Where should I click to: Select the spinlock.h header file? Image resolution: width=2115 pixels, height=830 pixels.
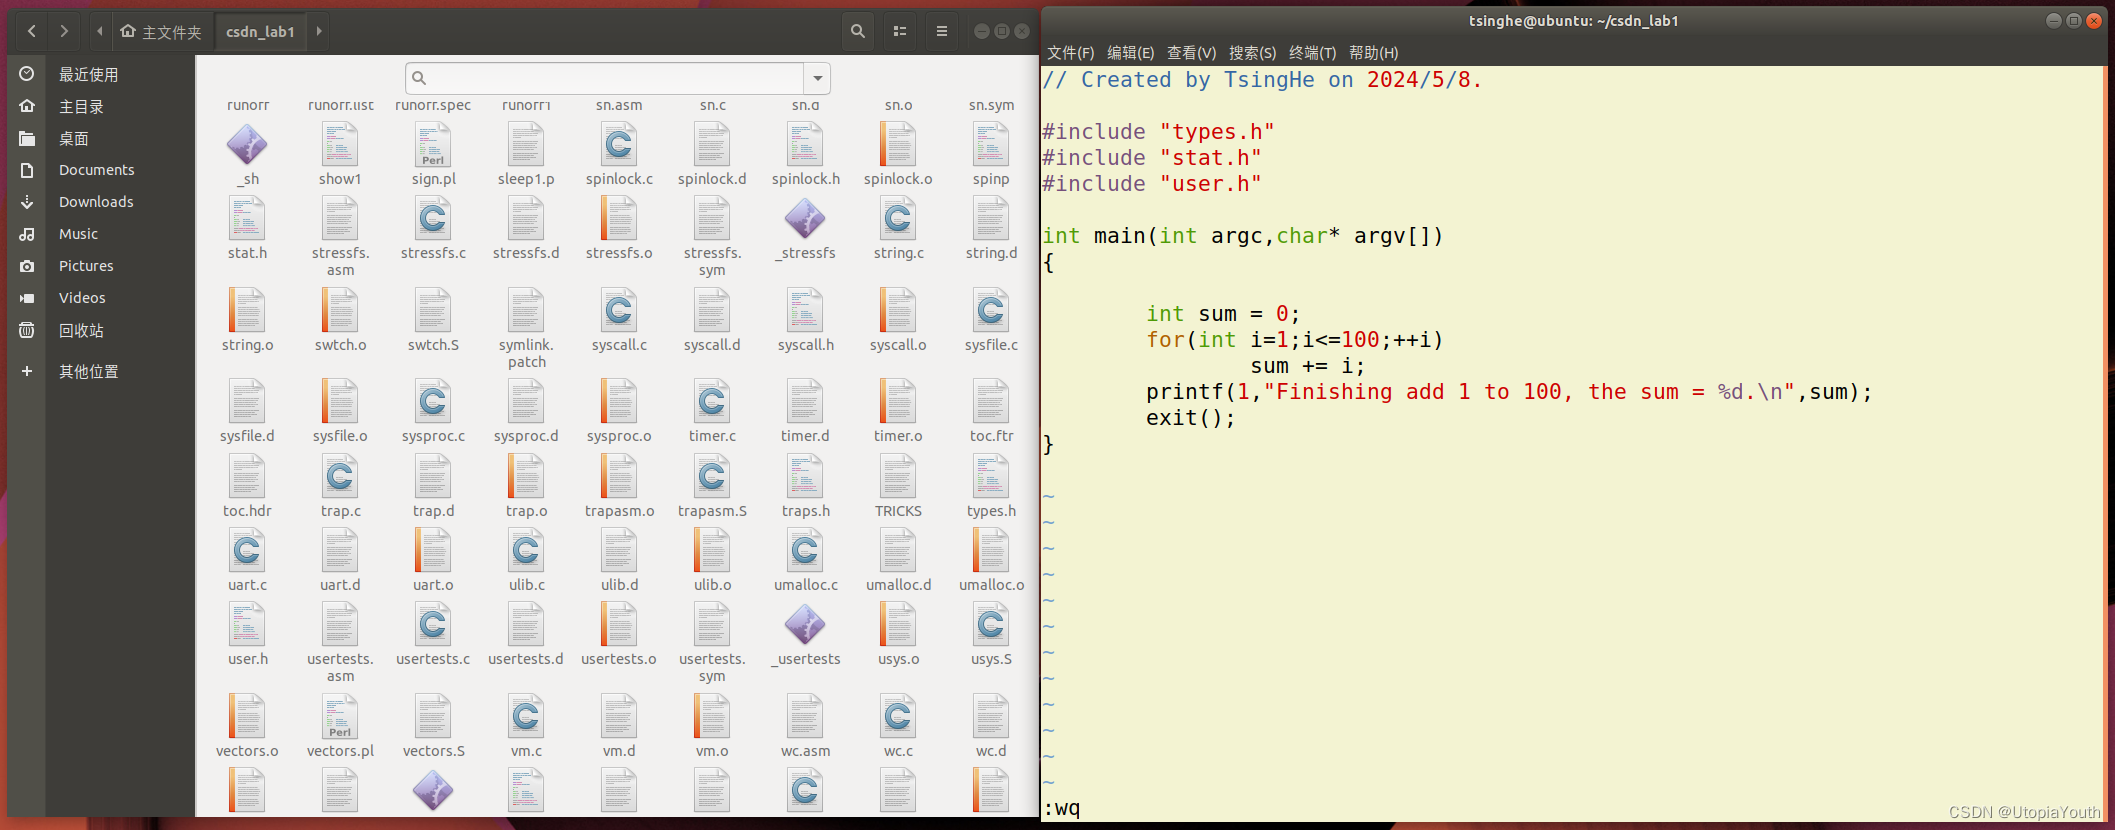tap(805, 146)
